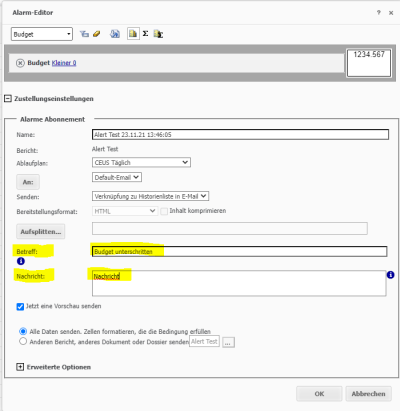This screenshot has width=400, height=411.
Task: Click the 1234.567 format preview box
Action: pos(369,63)
